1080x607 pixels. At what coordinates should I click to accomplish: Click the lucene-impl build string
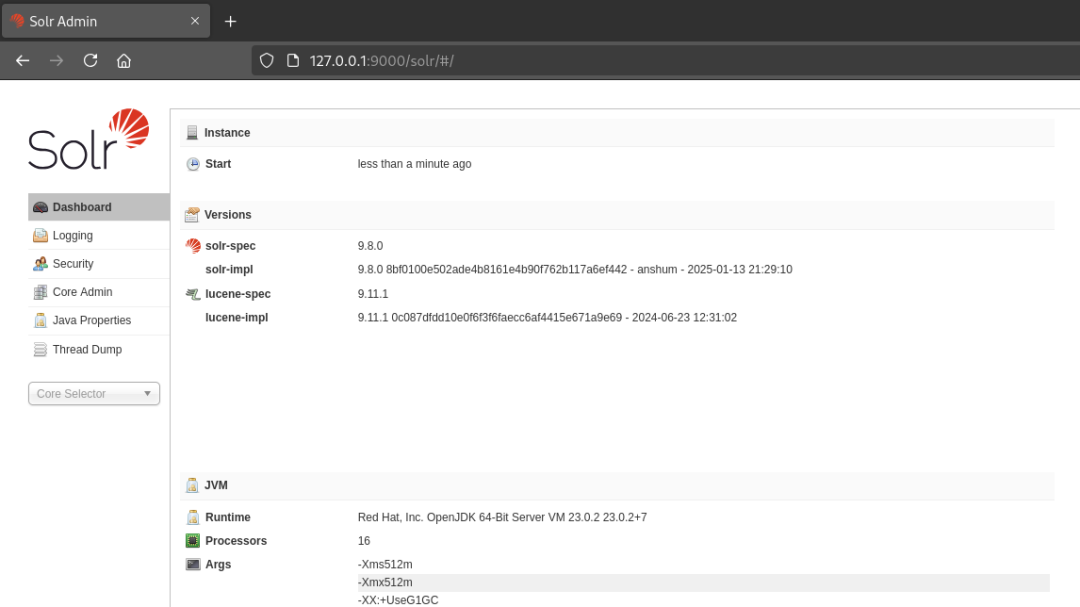(547, 318)
